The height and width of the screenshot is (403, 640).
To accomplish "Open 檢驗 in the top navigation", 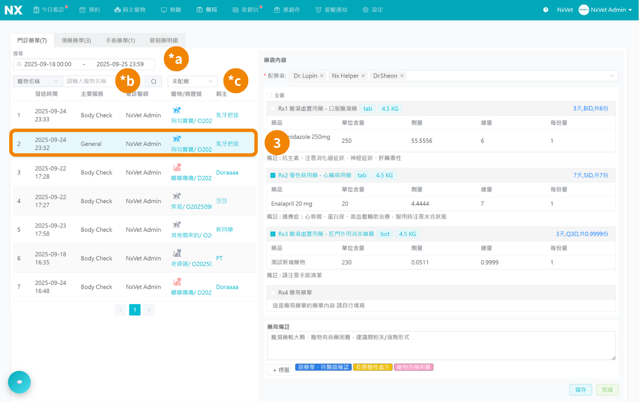I will [x=171, y=10].
